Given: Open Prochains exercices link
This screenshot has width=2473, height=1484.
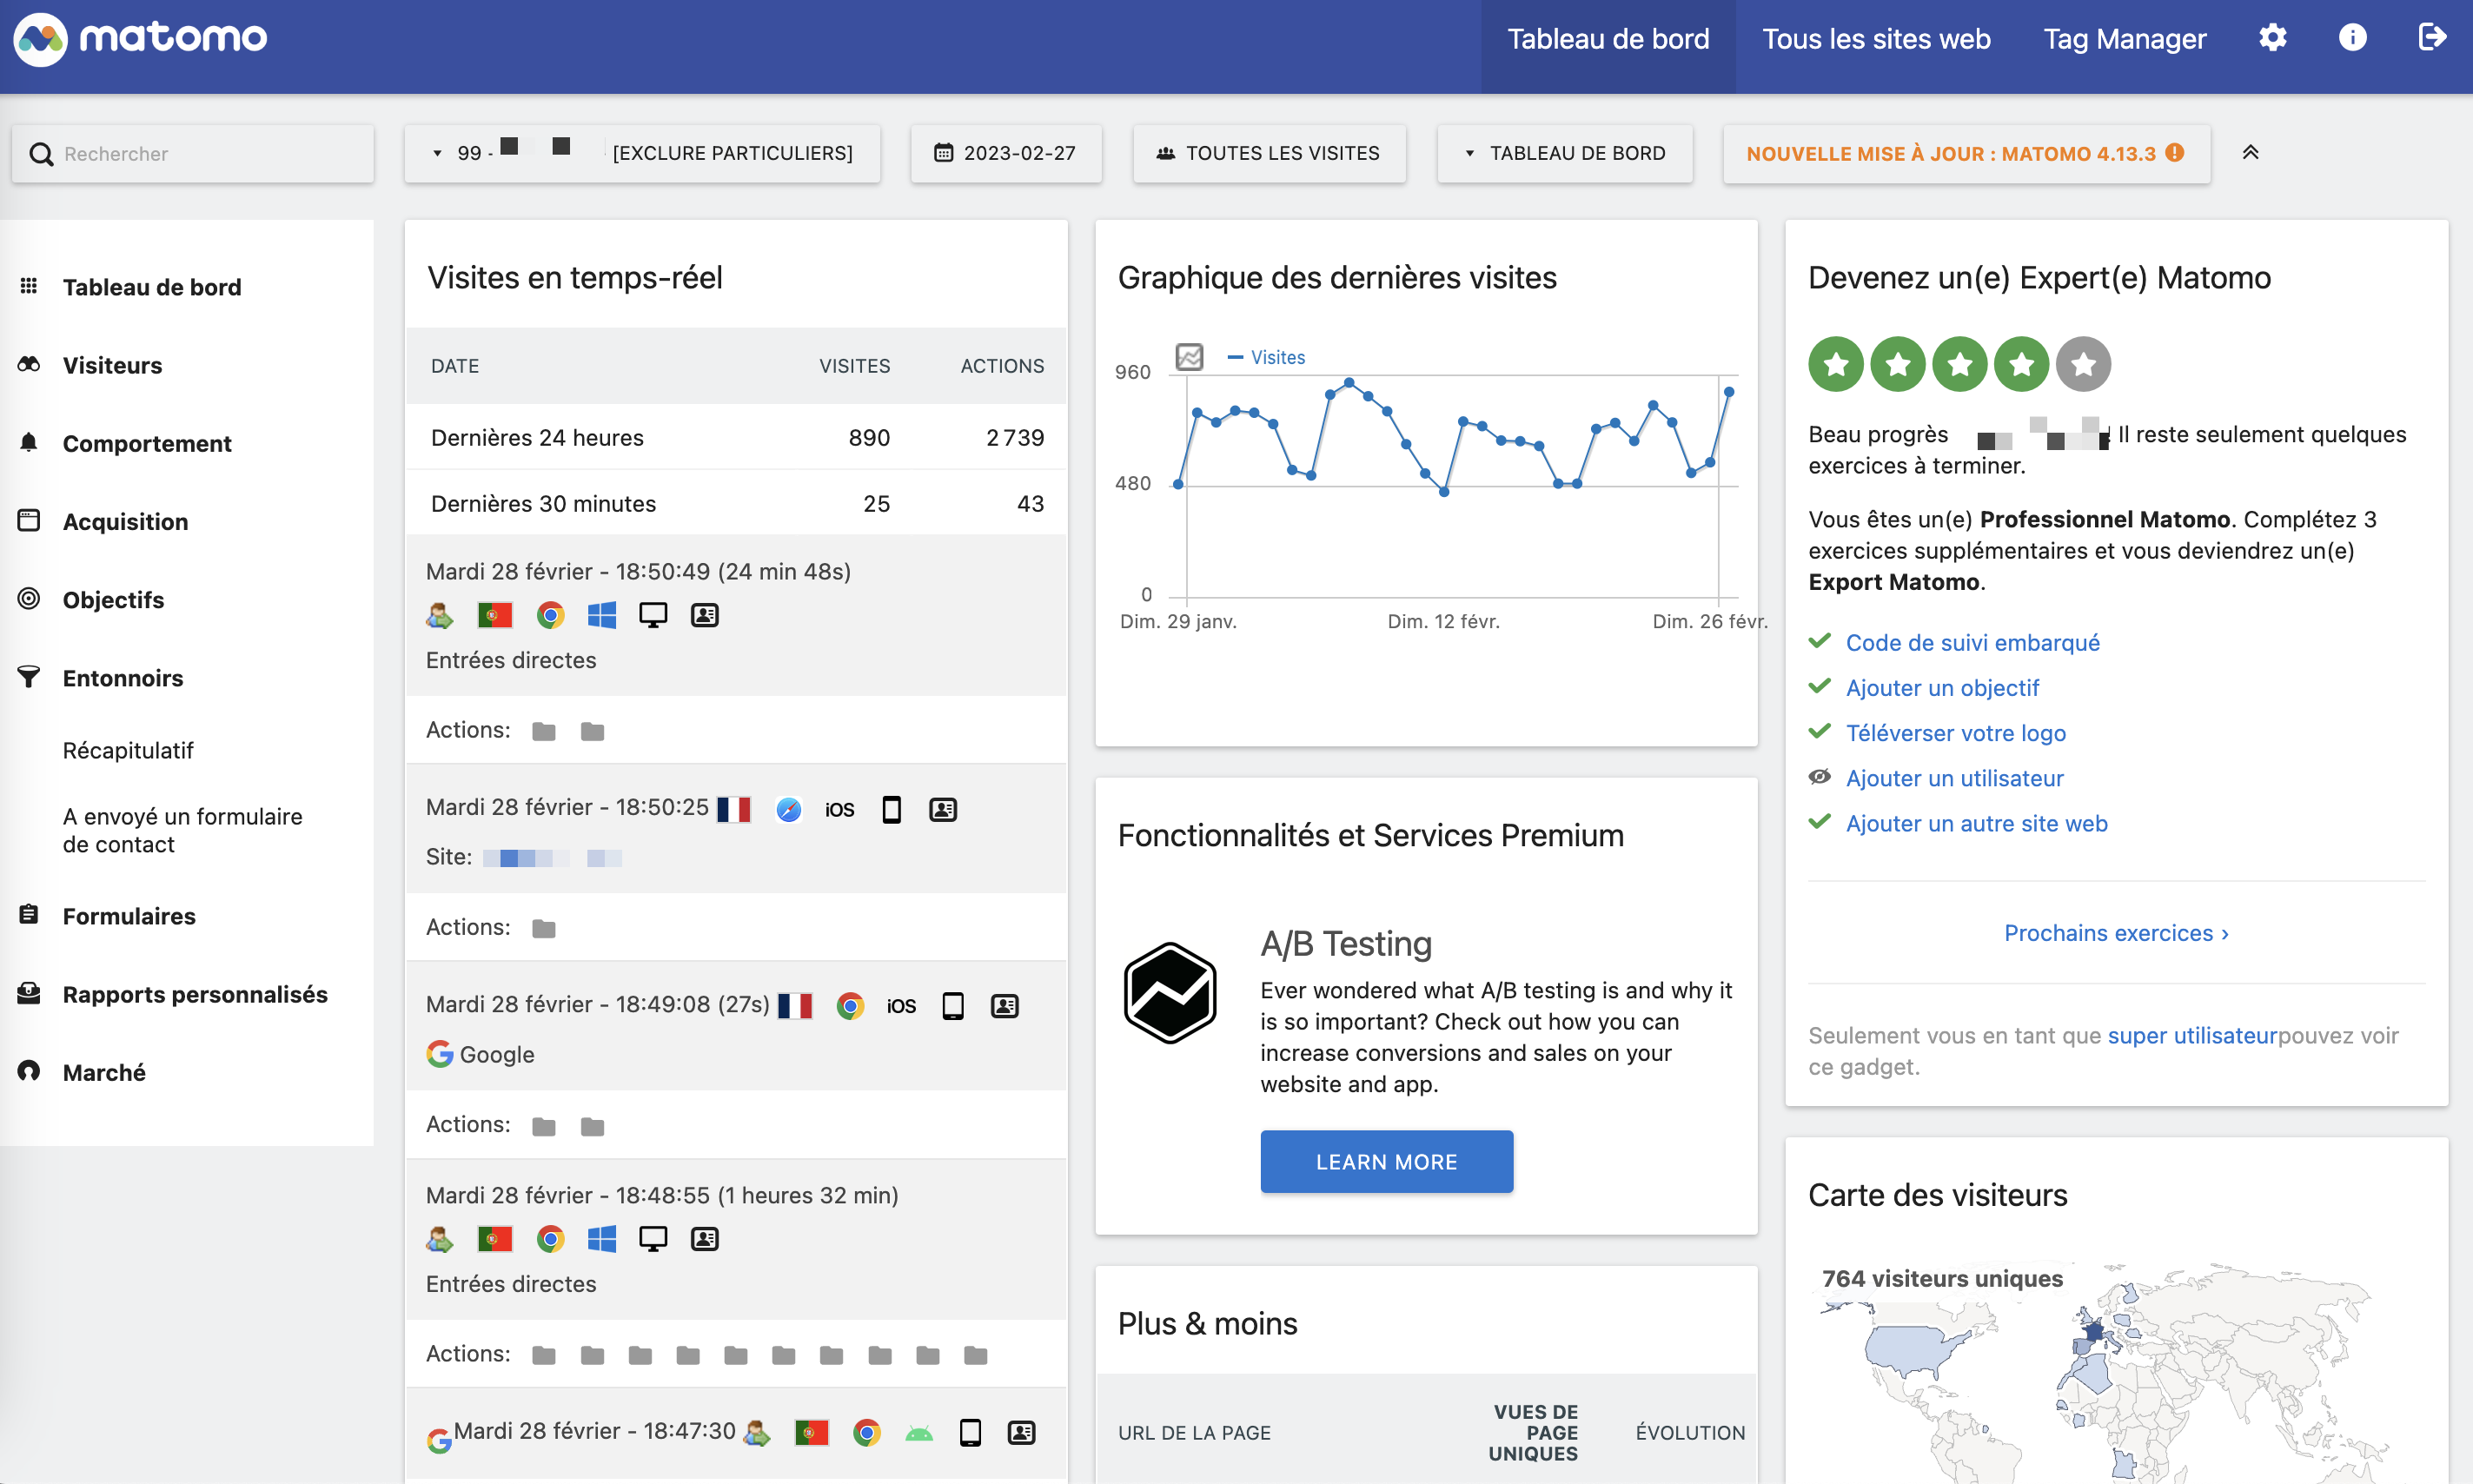Looking at the screenshot, I should coord(2116,932).
